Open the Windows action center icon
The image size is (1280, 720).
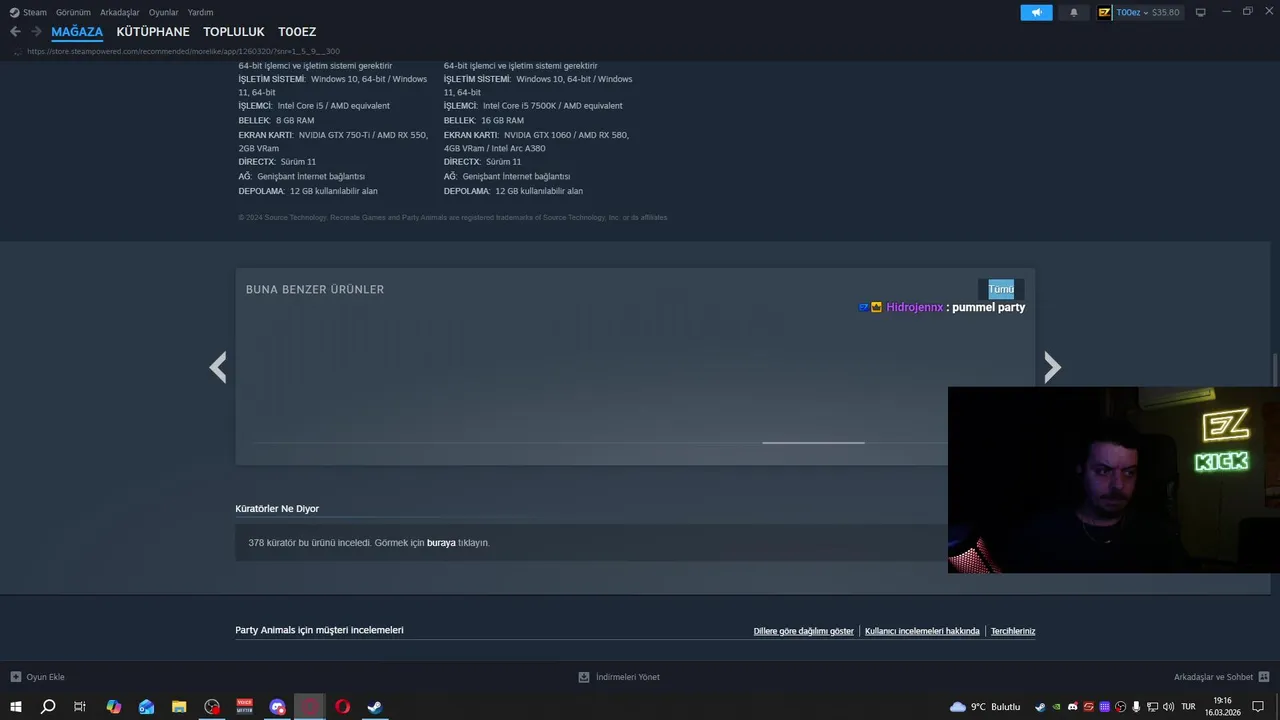1258,707
